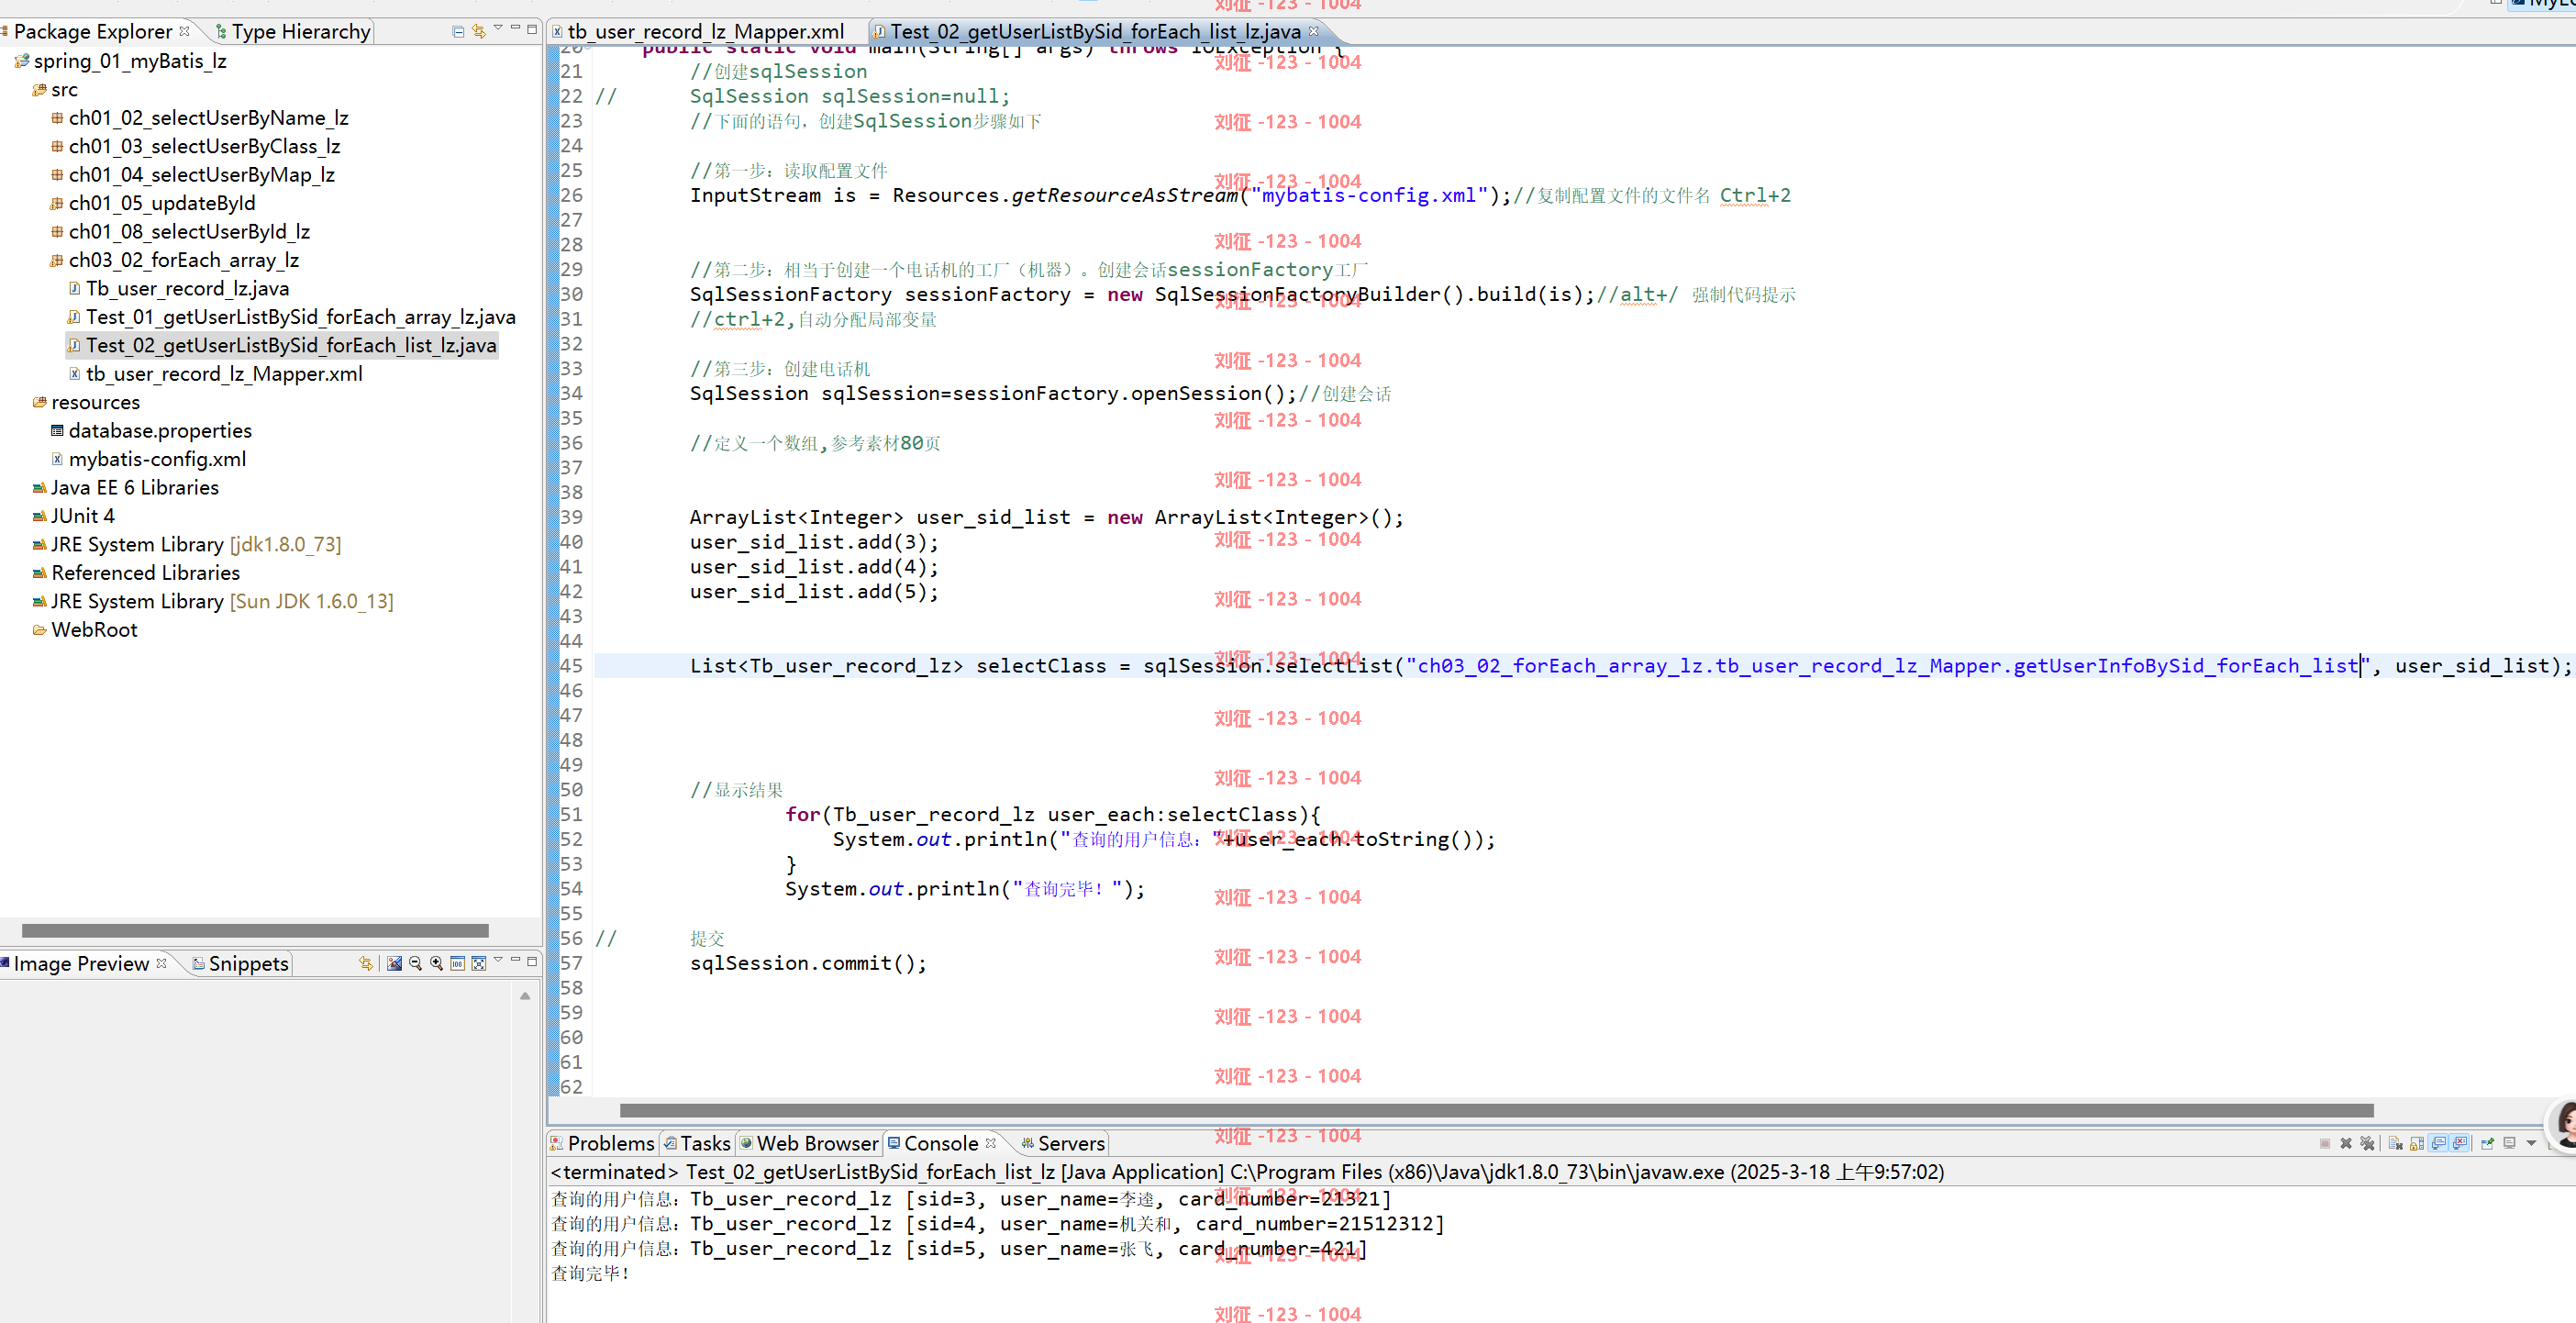Expand Referenced Libraries
This screenshot has height=1323, width=2576.
coord(136,573)
